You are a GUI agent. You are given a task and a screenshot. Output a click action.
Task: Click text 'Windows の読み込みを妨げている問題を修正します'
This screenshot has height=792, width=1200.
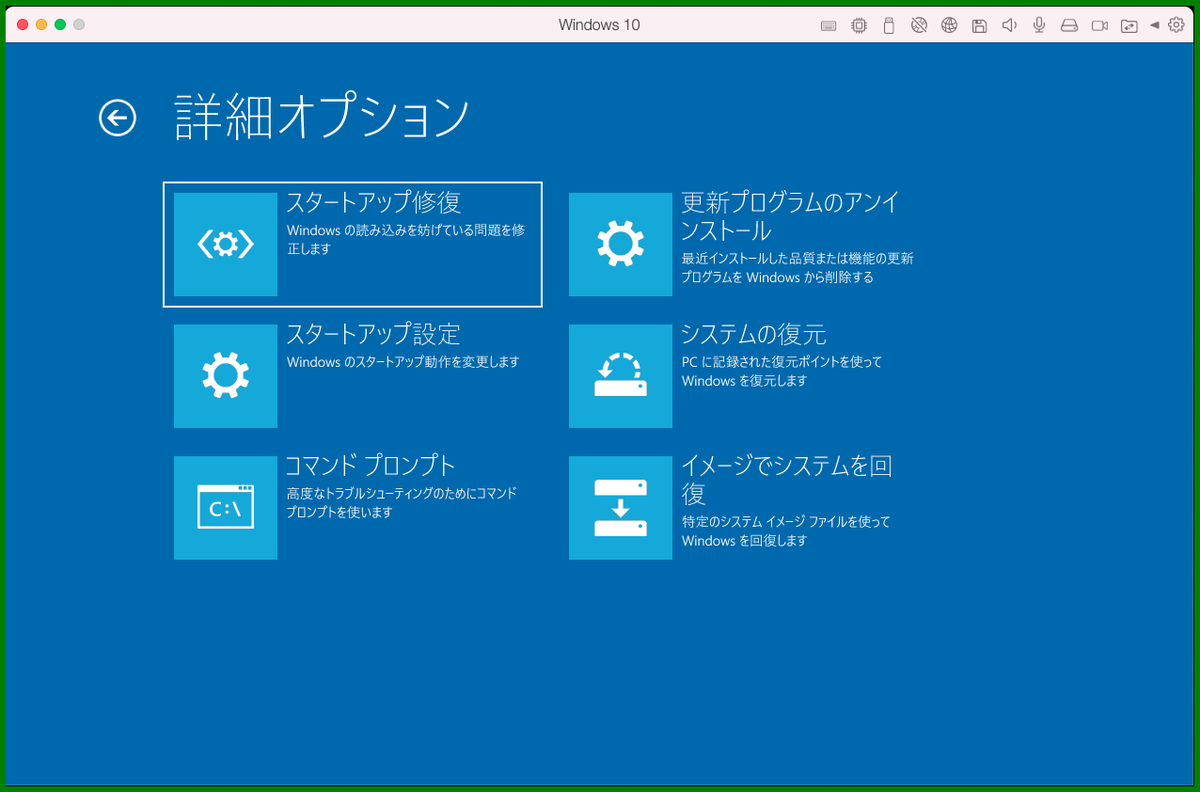point(406,239)
